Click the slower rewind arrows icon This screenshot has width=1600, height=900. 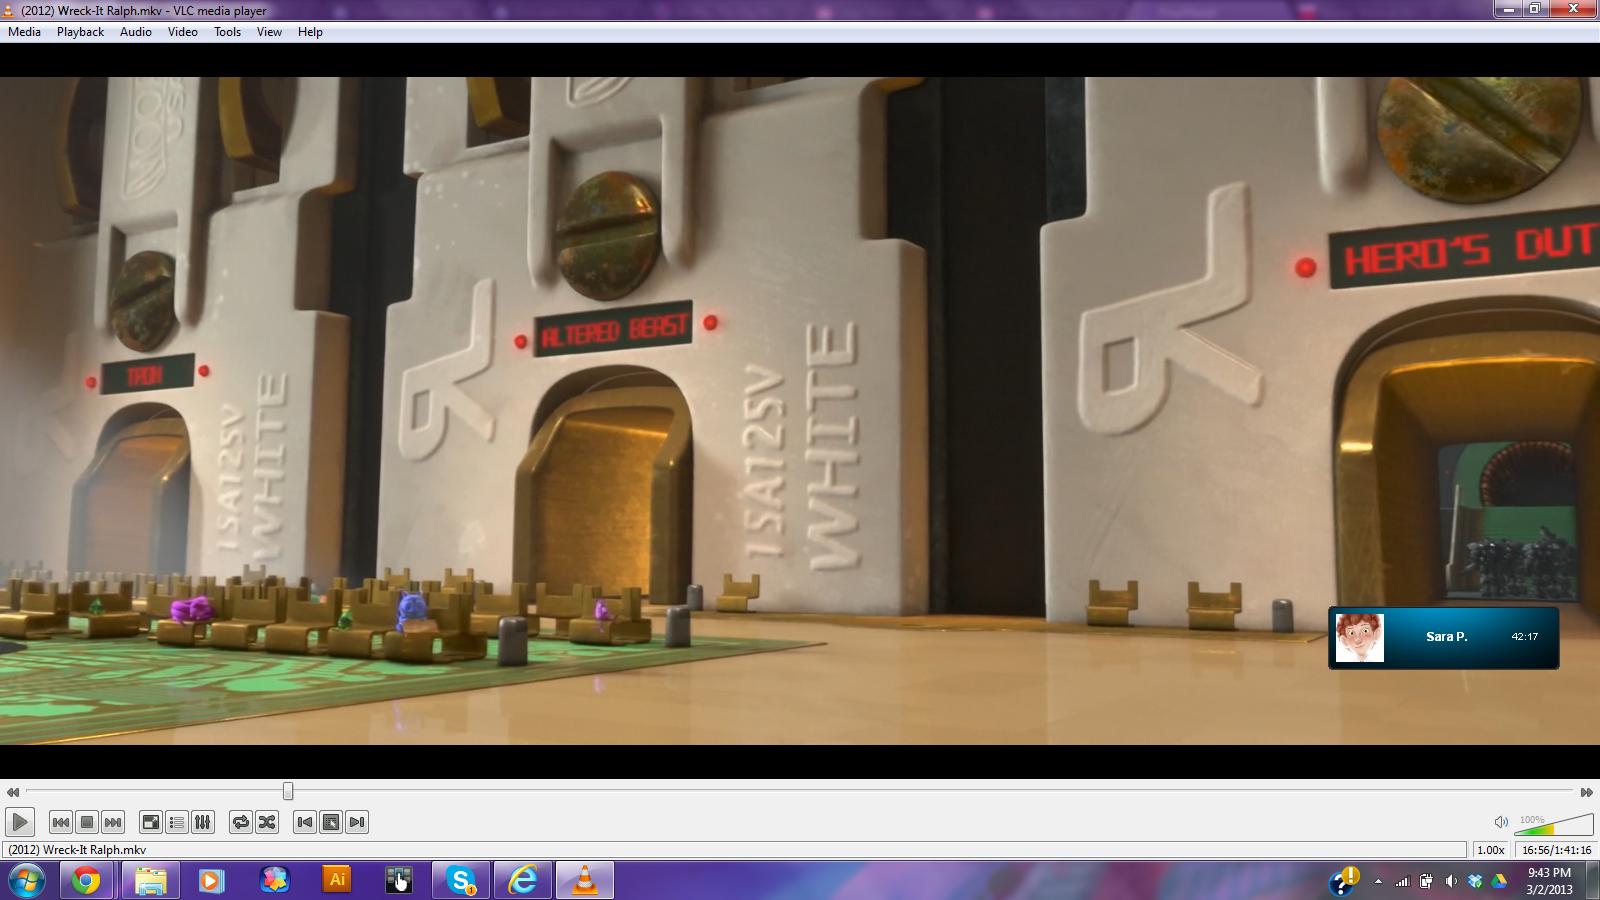pyautogui.click(x=12, y=792)
